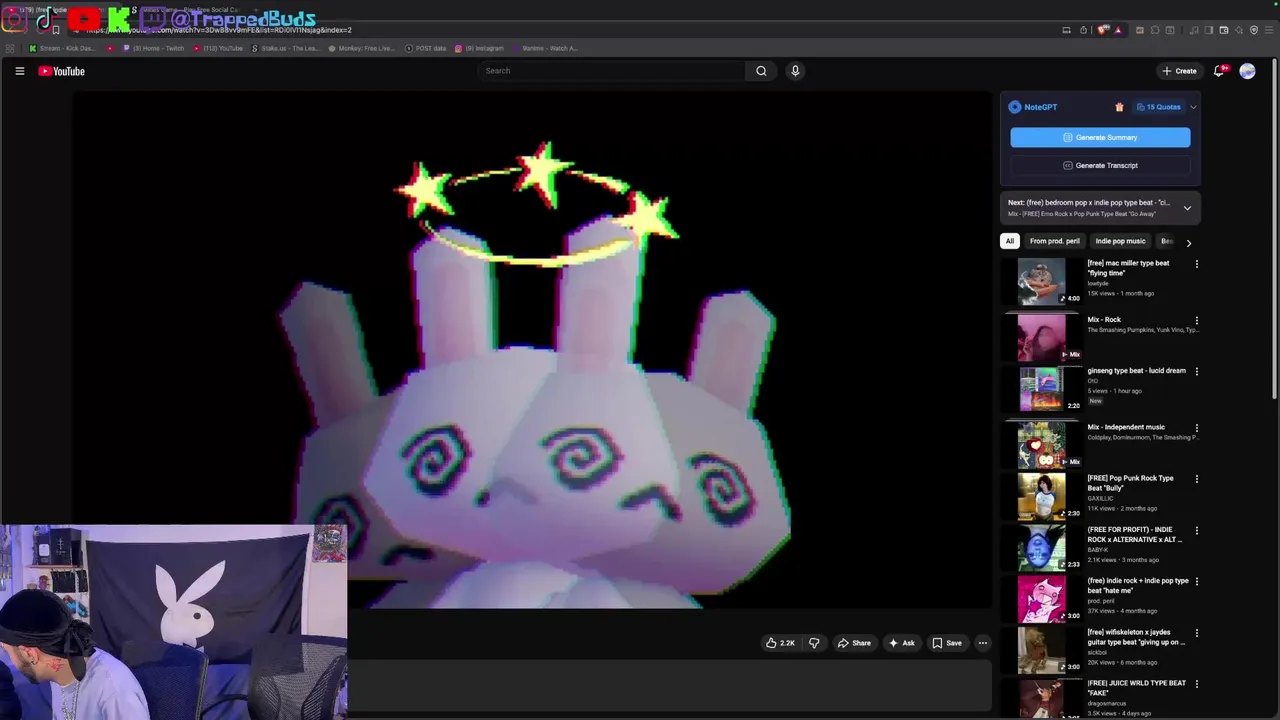Open options for JUICE WRLD "FAKE" video
The width and height of the screenshot is (1280, 720).
pyautogui.click(x=1196, y=684)
